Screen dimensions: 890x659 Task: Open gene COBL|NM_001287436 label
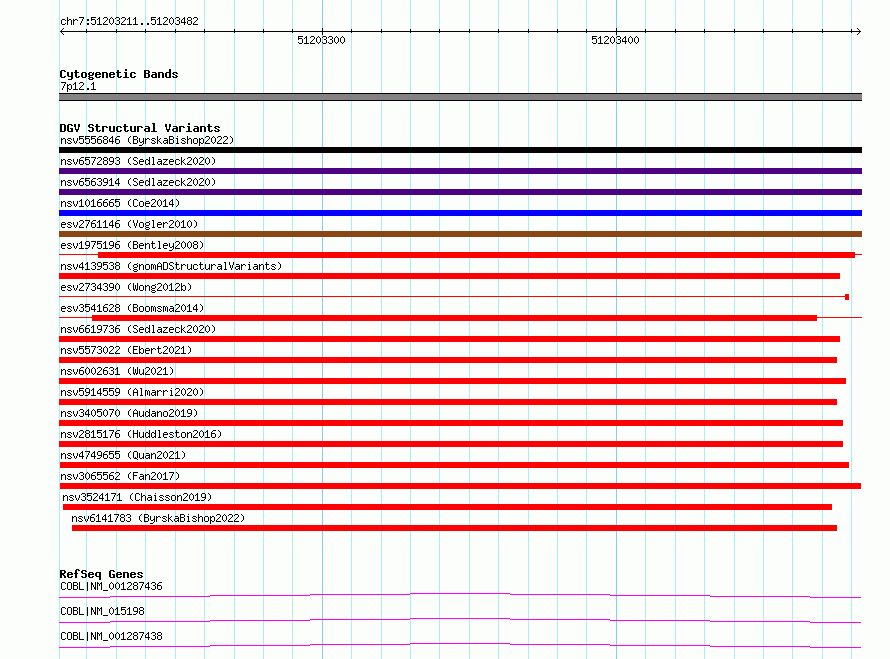[x=111, y=586]
